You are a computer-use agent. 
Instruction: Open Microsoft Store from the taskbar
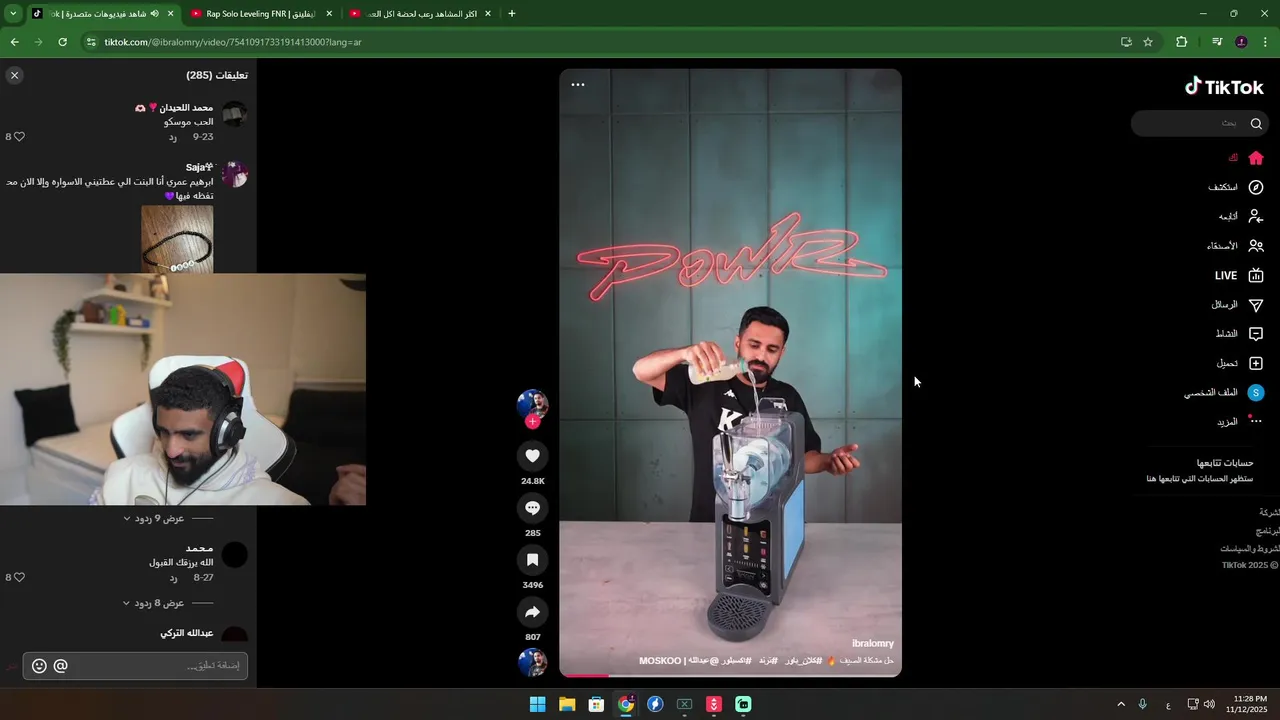tap(596, 704)
